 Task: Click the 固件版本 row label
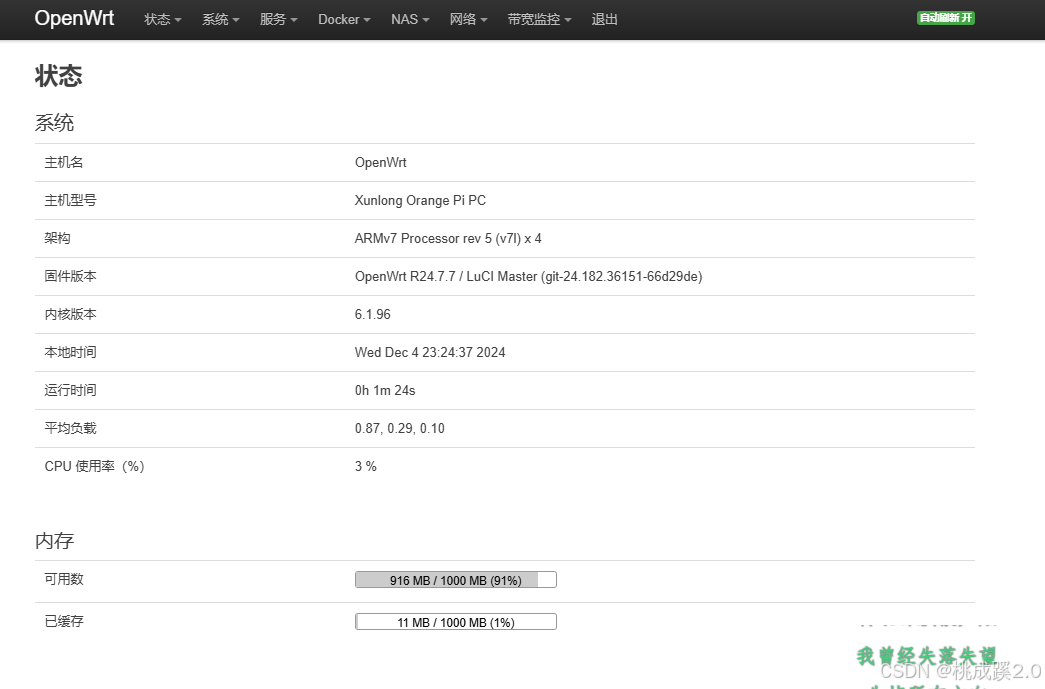[x=71, y=277]
